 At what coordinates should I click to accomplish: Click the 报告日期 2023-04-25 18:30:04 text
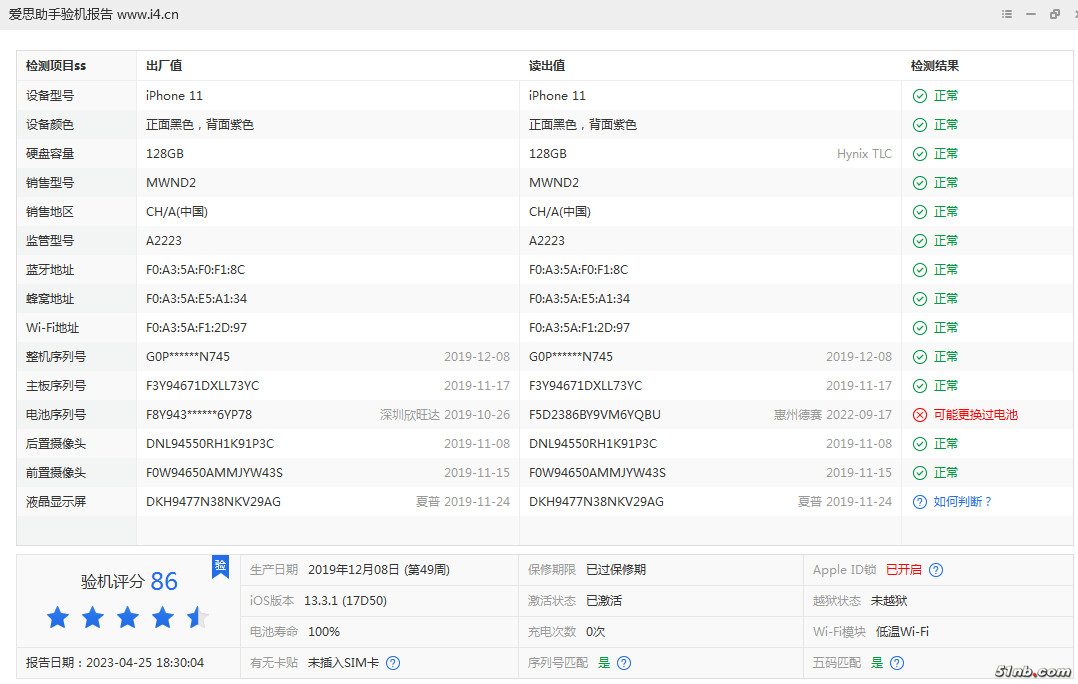point(115,663)
